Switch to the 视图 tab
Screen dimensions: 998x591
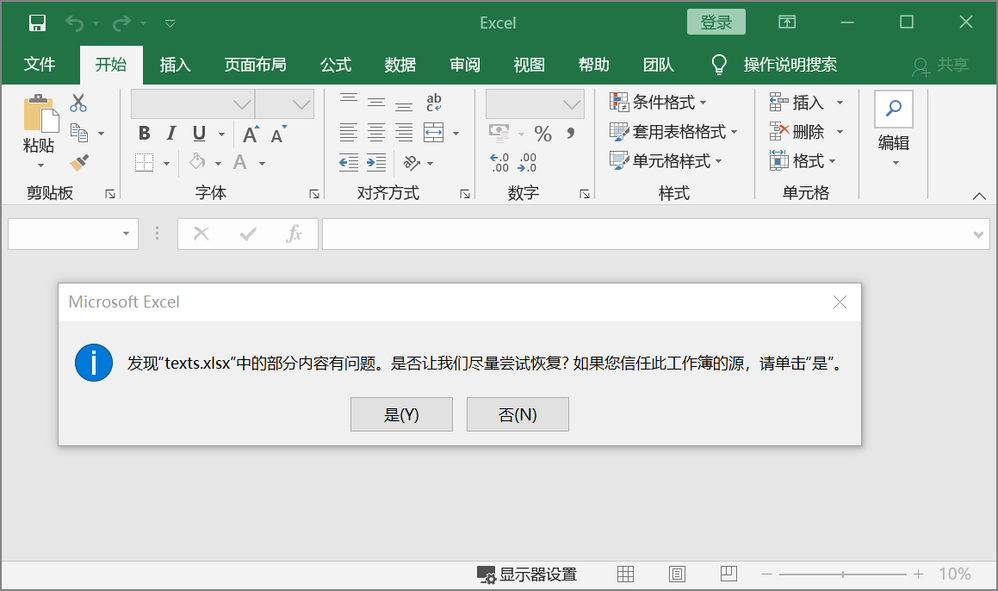coord(529,64)
